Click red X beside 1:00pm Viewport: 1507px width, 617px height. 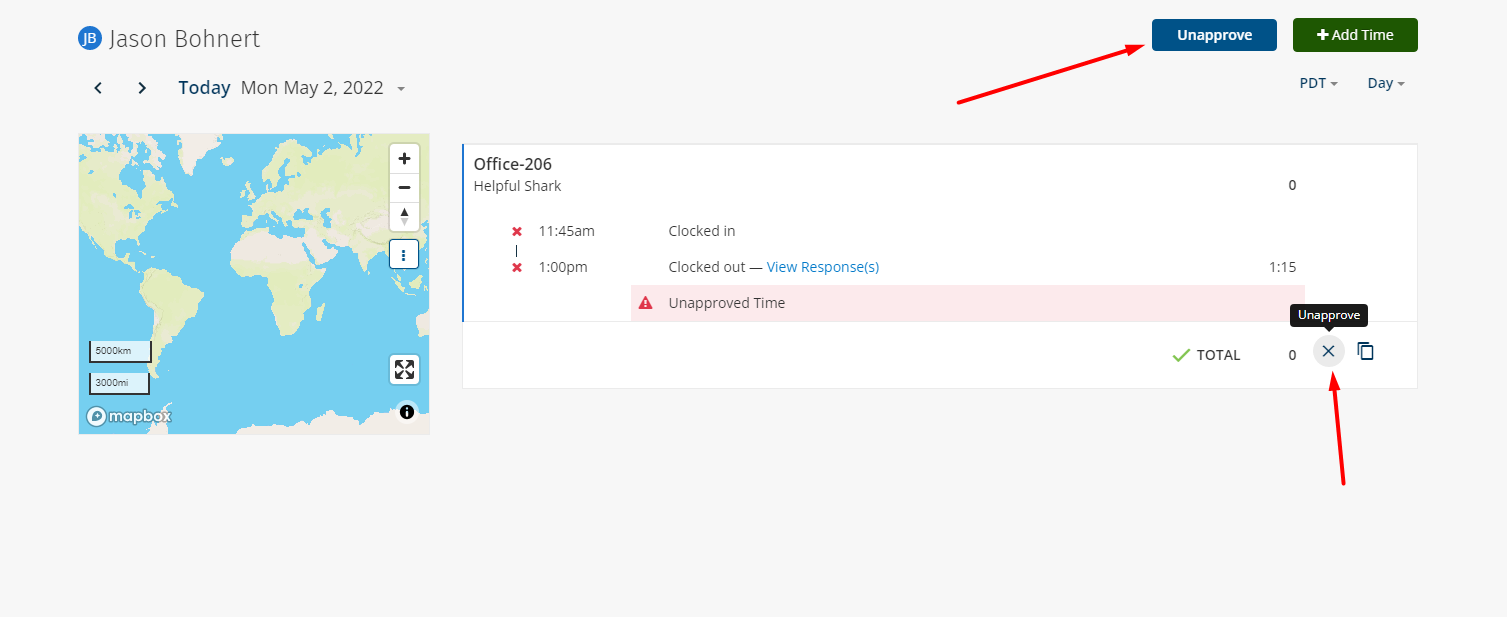[x=517, y=267]
